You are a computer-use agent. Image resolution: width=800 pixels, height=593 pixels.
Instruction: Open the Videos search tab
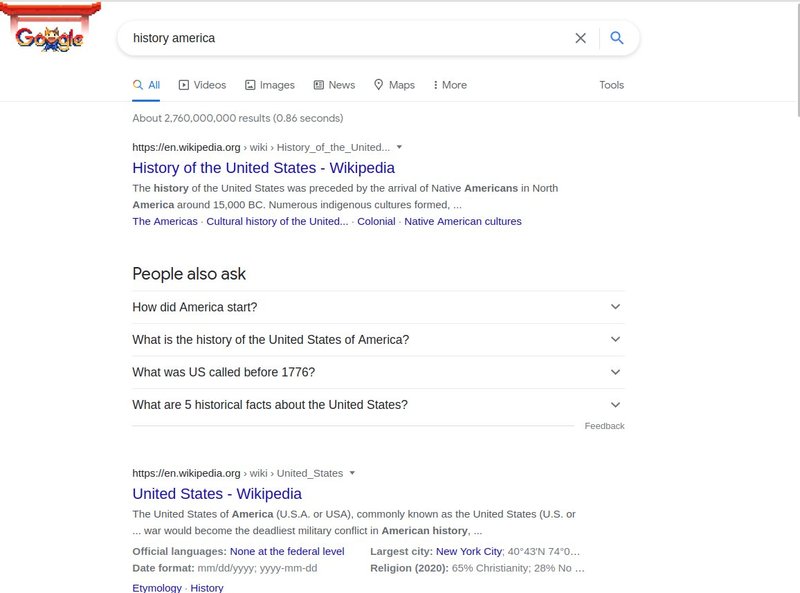(x=202, y=85)
